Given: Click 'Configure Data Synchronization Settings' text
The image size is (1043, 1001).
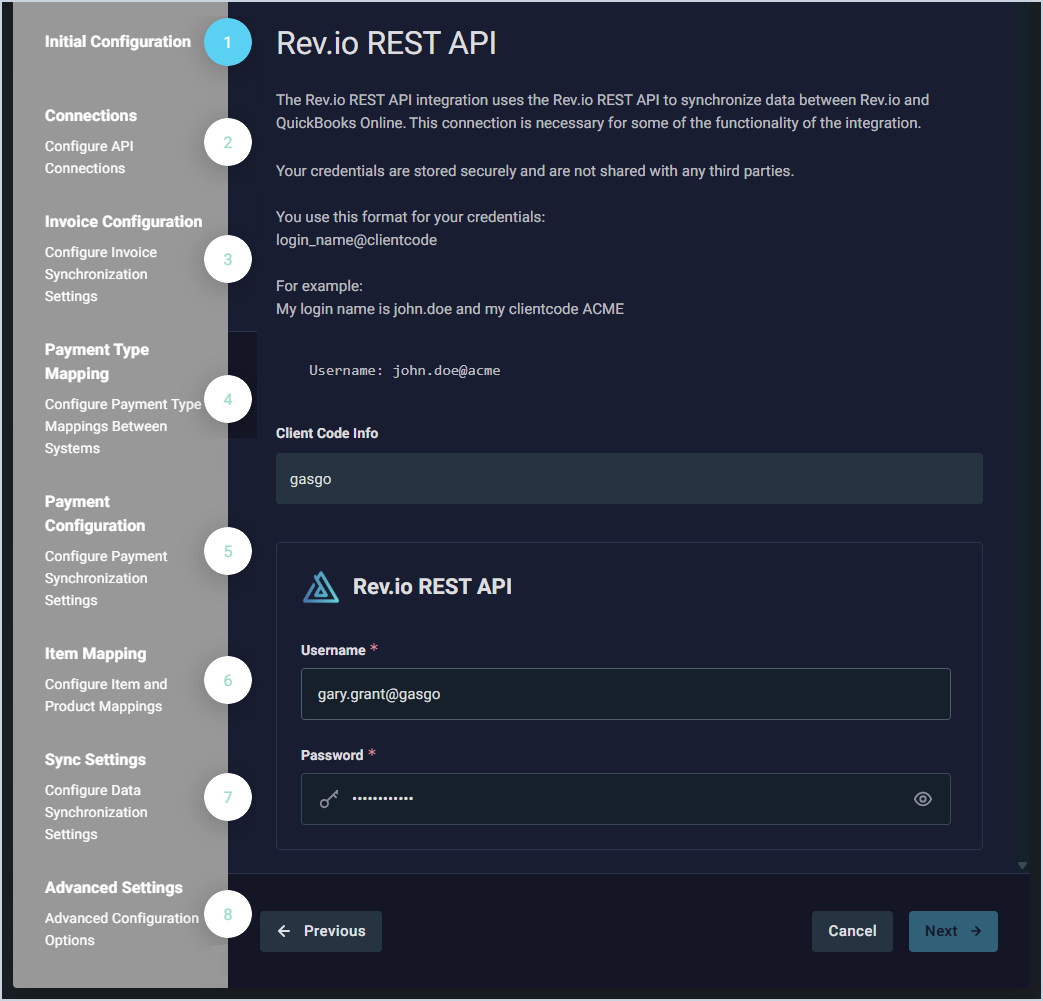Looking at the screenshot, I should pos(96,812).
